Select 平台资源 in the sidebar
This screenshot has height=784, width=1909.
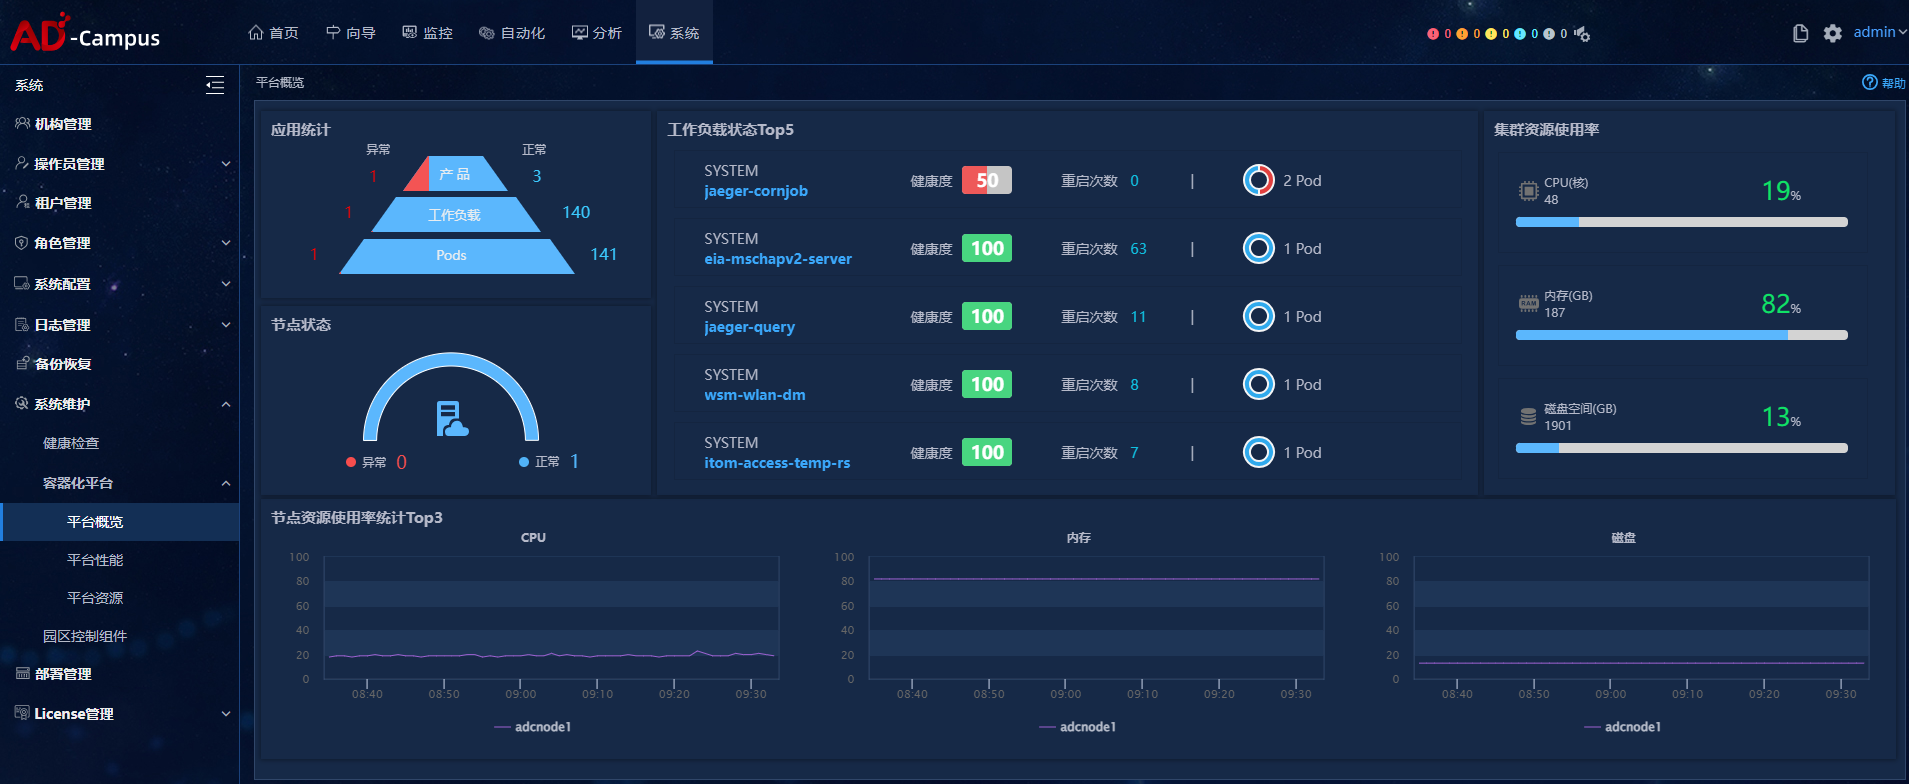pyautogui.click(x=95, y=598)
